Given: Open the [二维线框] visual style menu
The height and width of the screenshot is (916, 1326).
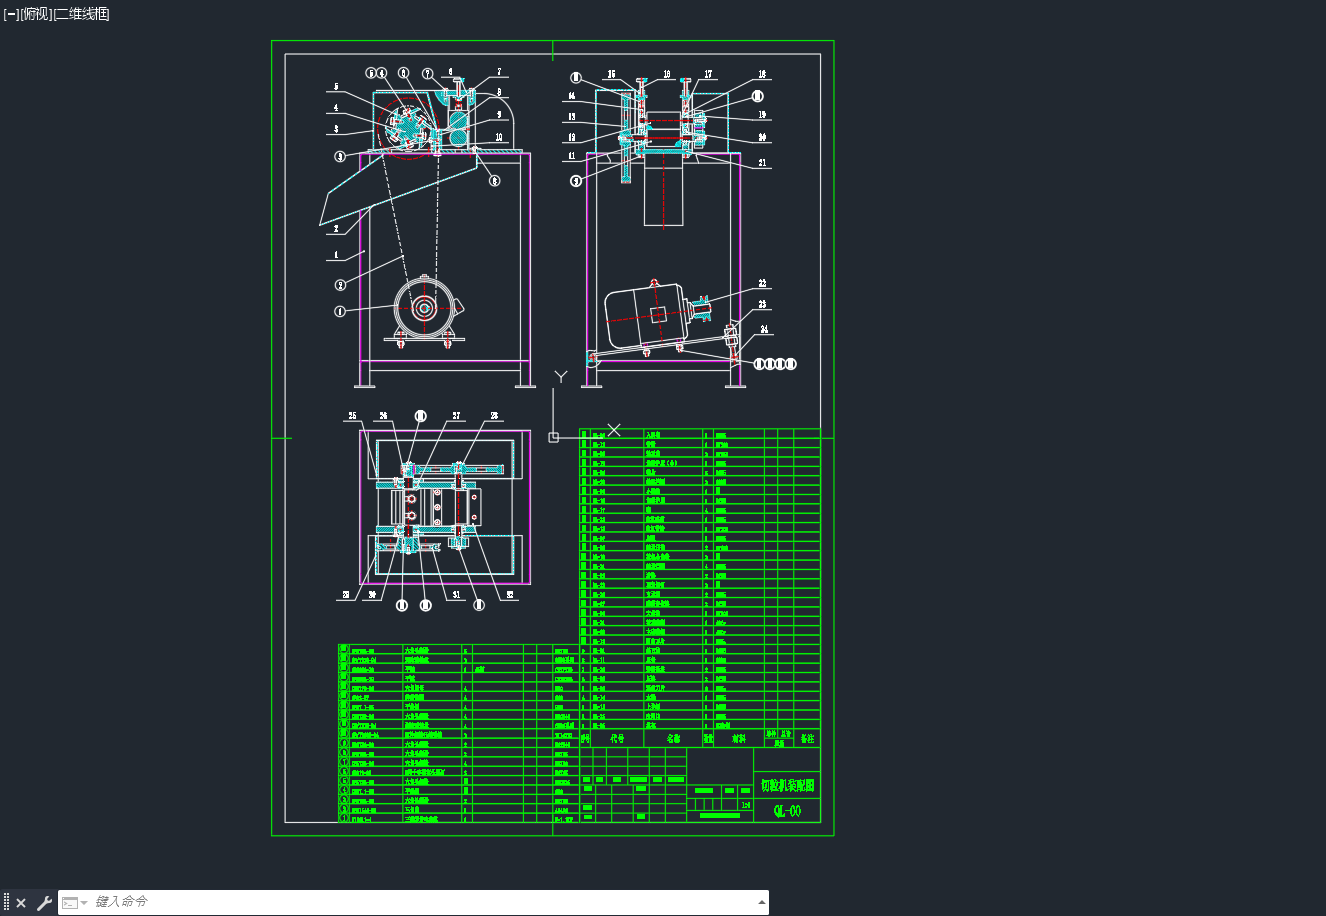Looking at the screenshot, I should point(81,14).
